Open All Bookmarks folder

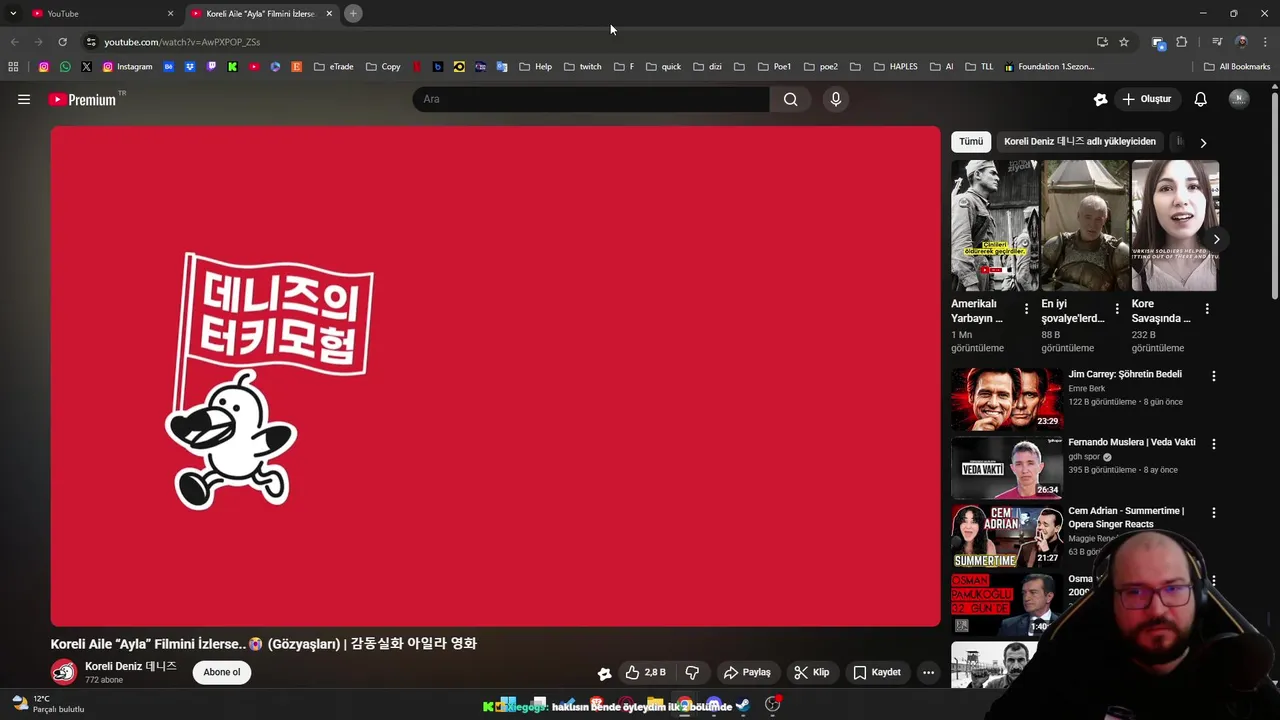coord(1237,67)
